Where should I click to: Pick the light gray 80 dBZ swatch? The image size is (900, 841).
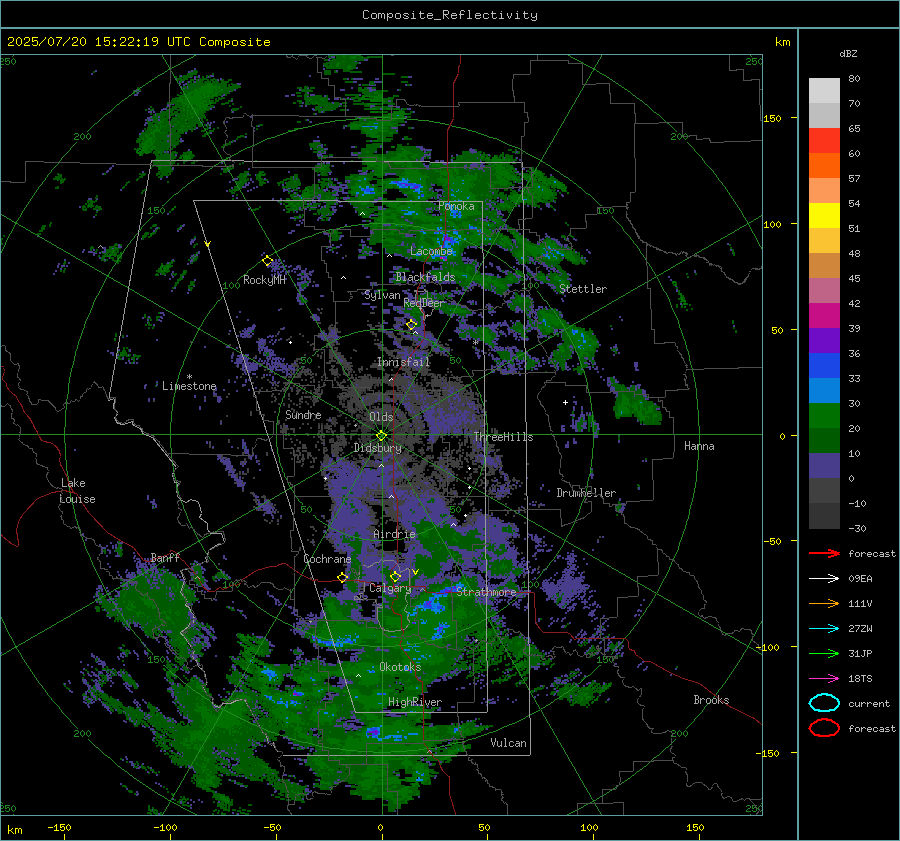click(824, 90)
